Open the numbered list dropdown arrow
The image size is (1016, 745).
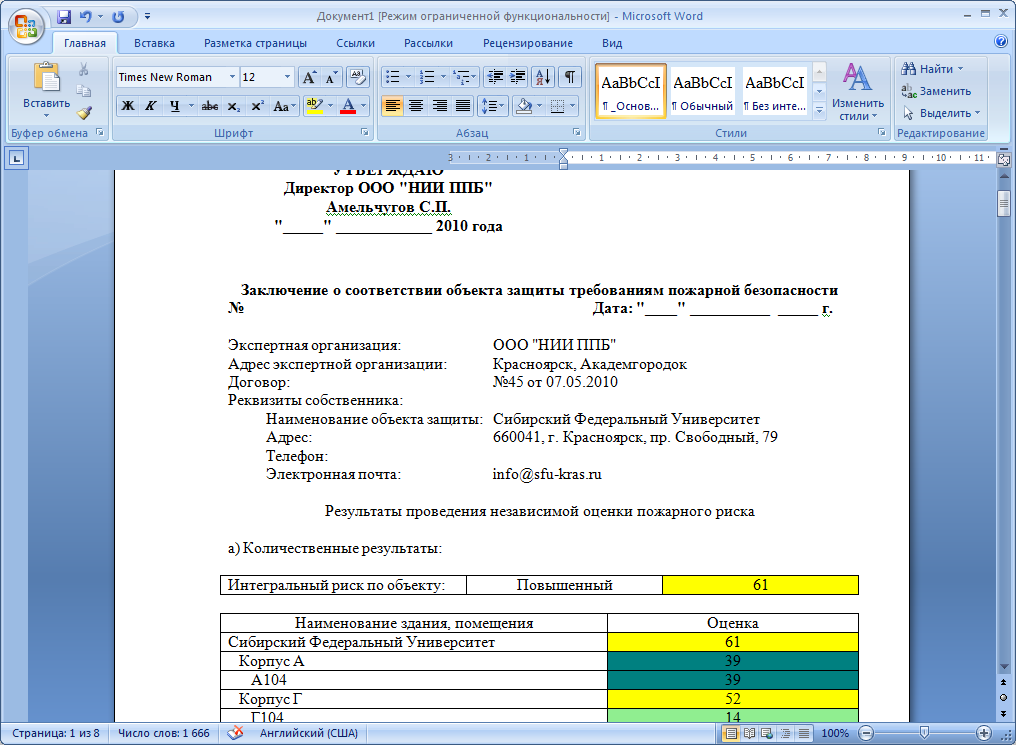pos(443,77)
